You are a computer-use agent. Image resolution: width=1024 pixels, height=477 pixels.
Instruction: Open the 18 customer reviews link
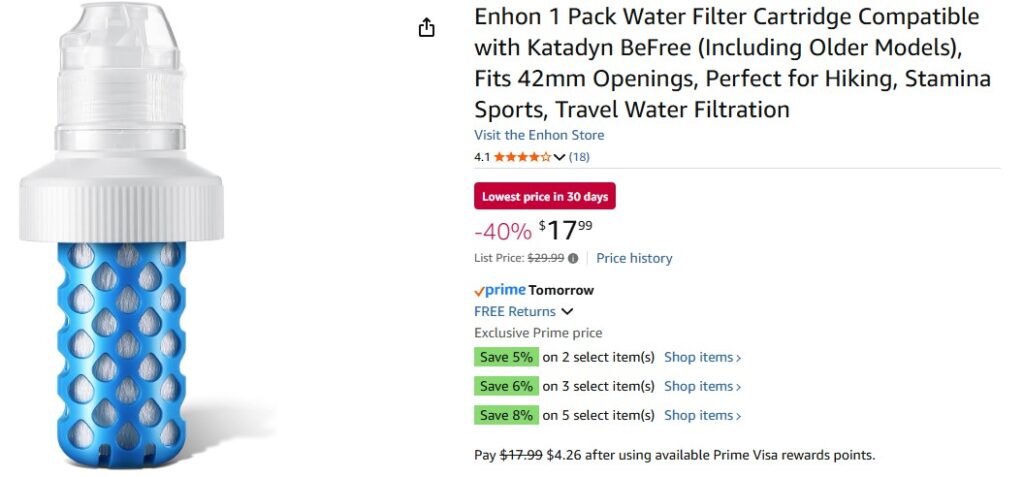click(579, 157)
